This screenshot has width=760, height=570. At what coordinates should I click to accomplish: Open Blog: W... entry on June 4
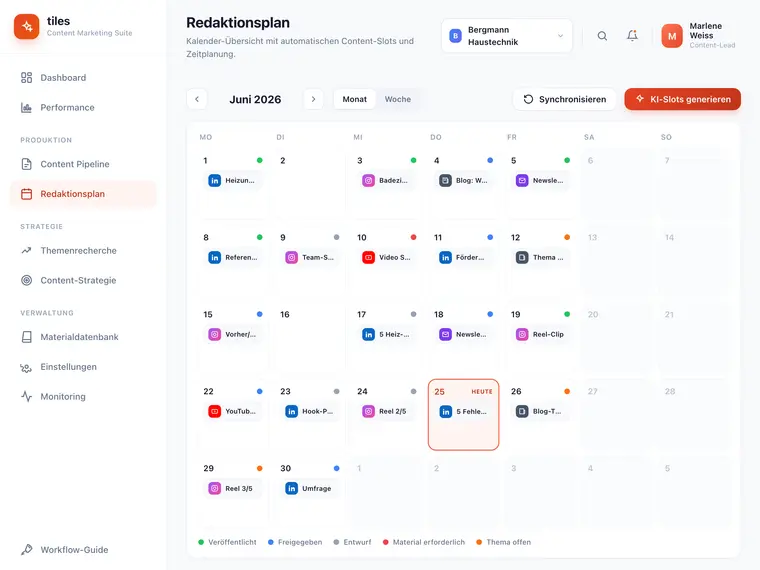point(463,180)
